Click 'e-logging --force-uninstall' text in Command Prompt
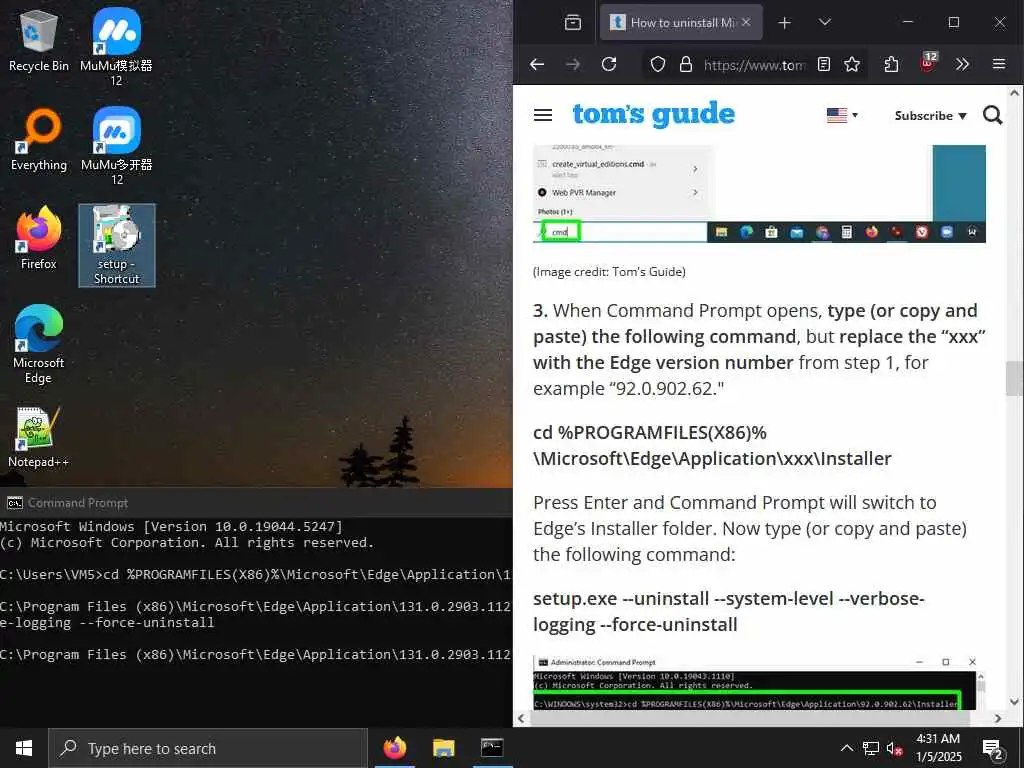1024x768 pixels. (x=107, y=623)
